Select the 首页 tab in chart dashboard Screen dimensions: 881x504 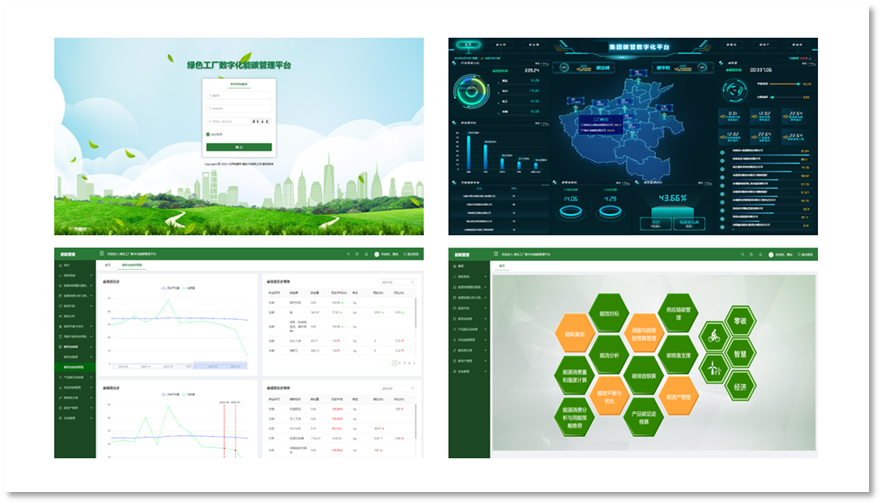(108, 265)
